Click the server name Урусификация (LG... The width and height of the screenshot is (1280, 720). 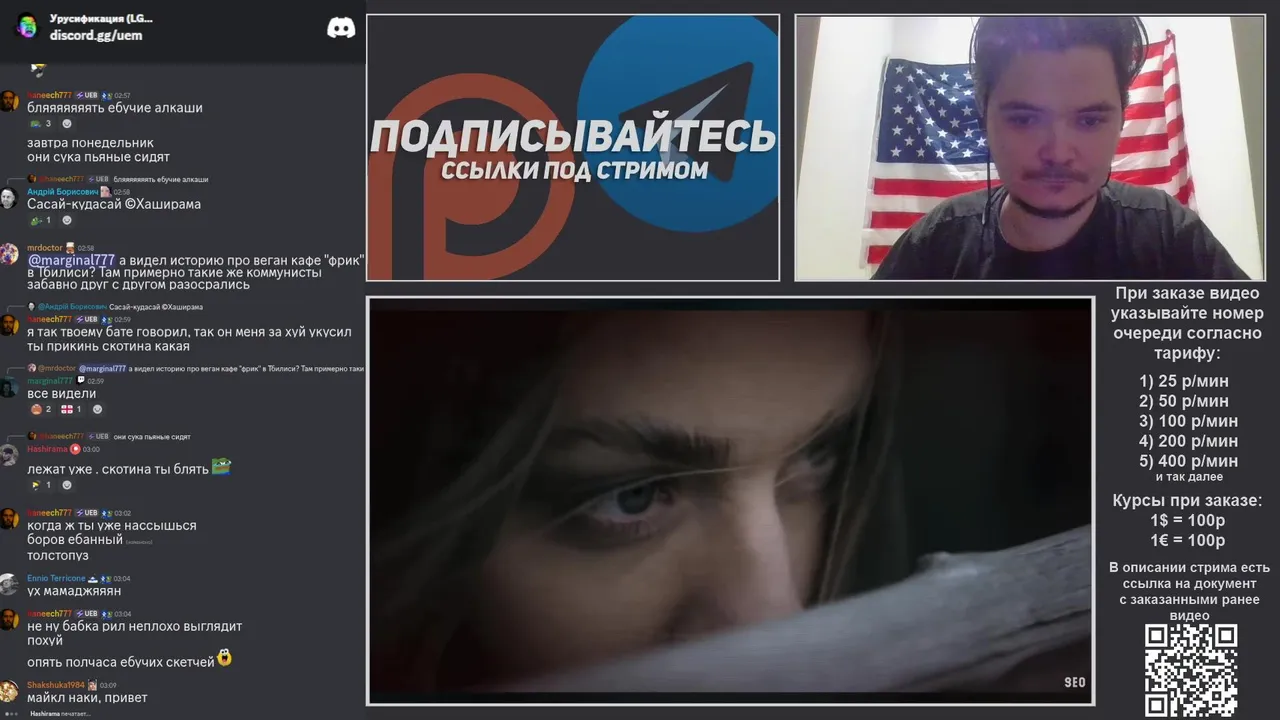point(101,18)
